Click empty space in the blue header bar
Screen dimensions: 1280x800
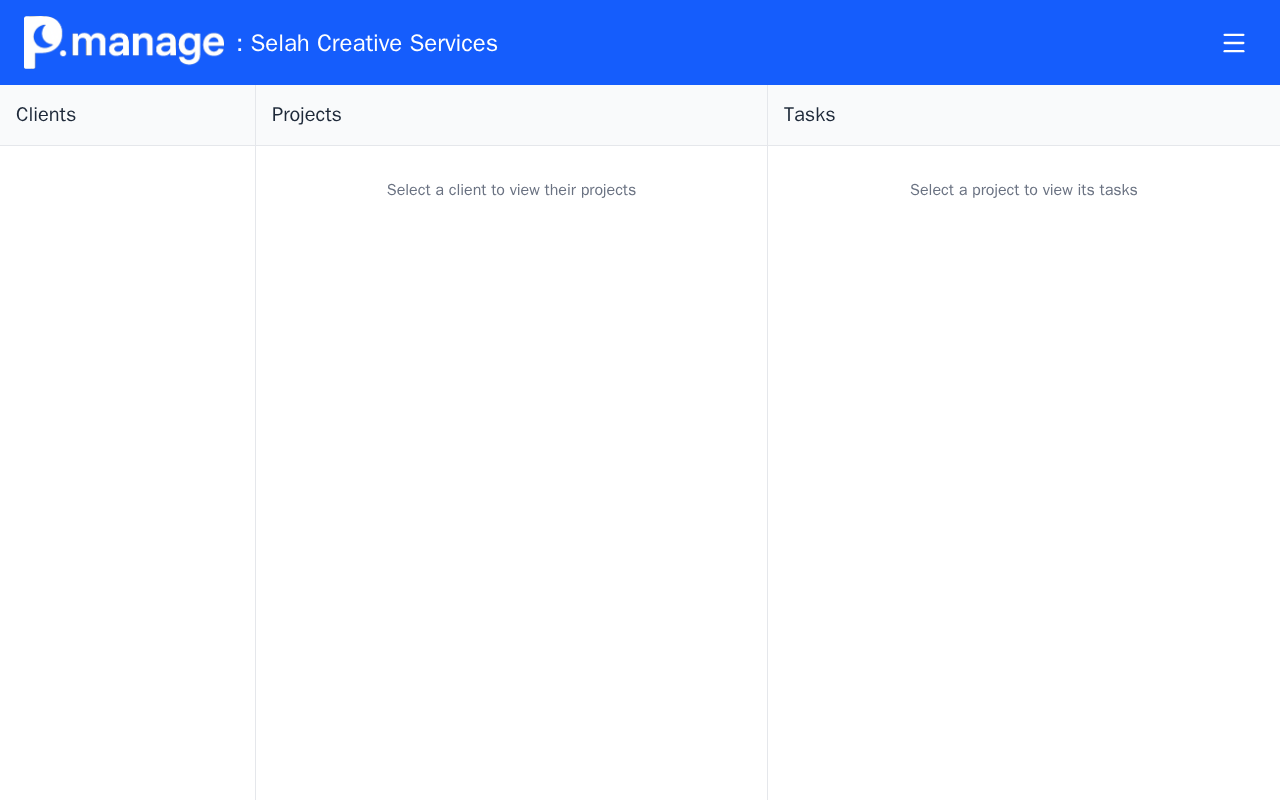[x=850, y=43]
